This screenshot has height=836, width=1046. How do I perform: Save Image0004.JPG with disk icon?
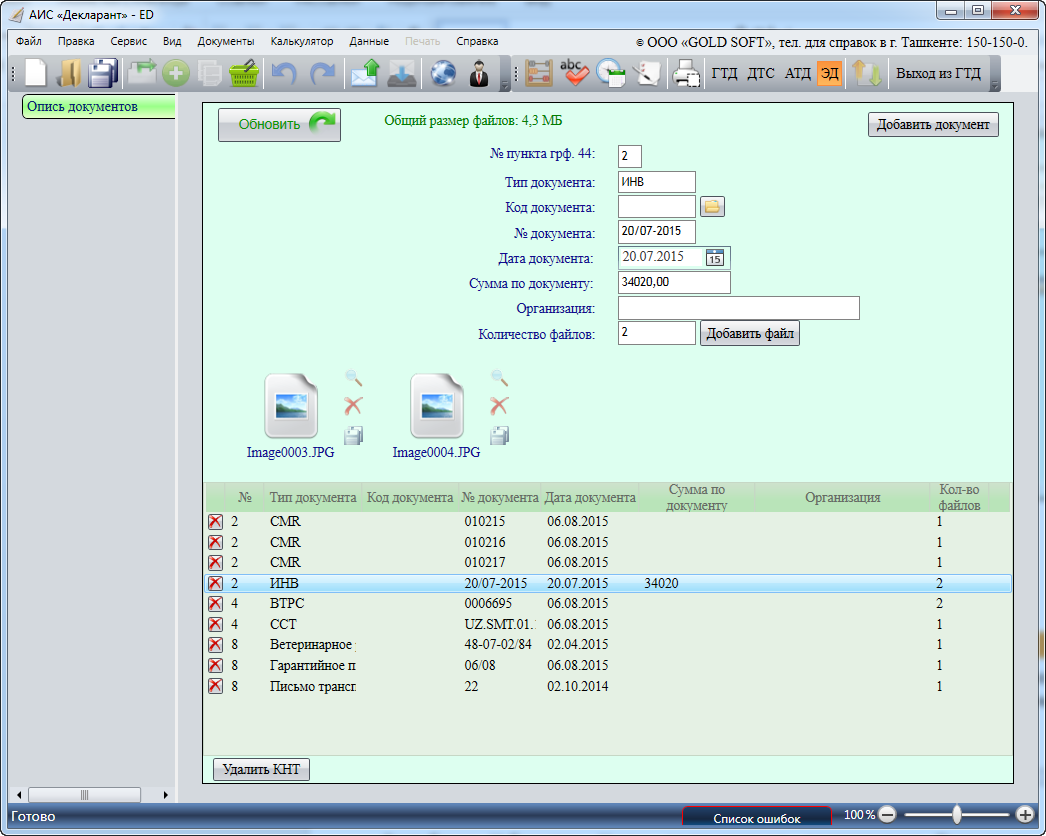[x=499, y=436]
